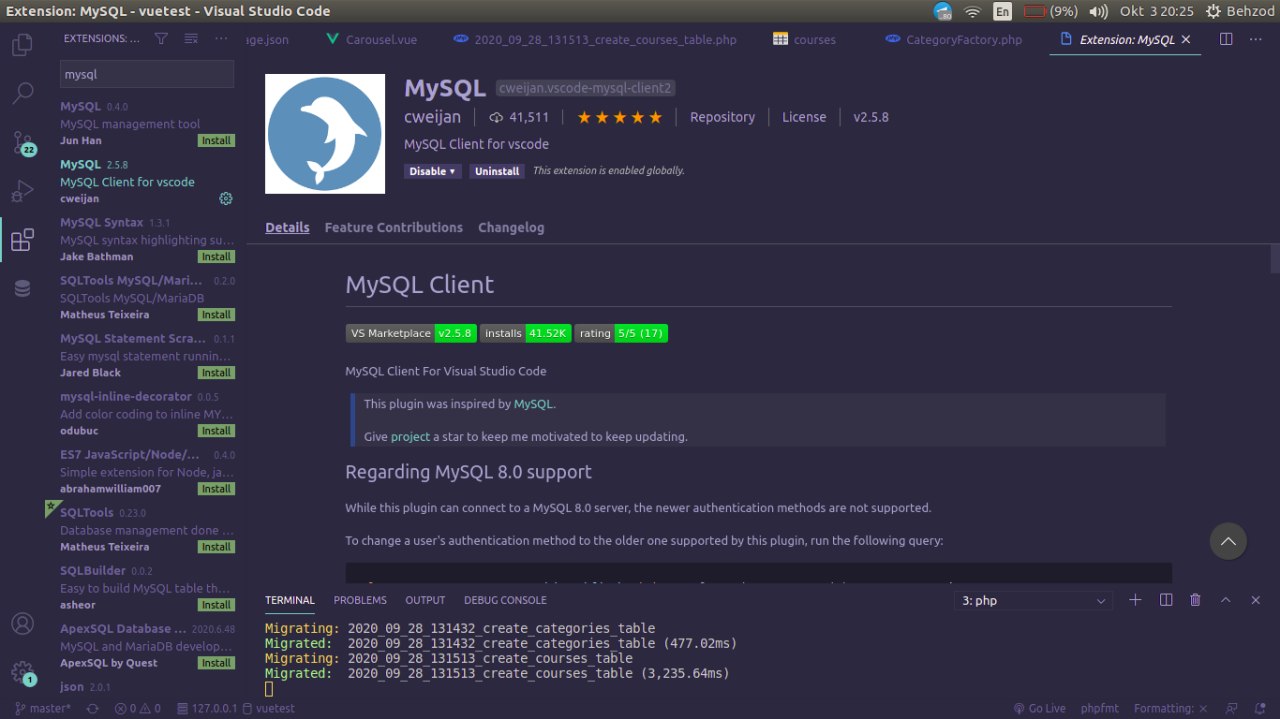Open the Details tab

coord(287,227)
